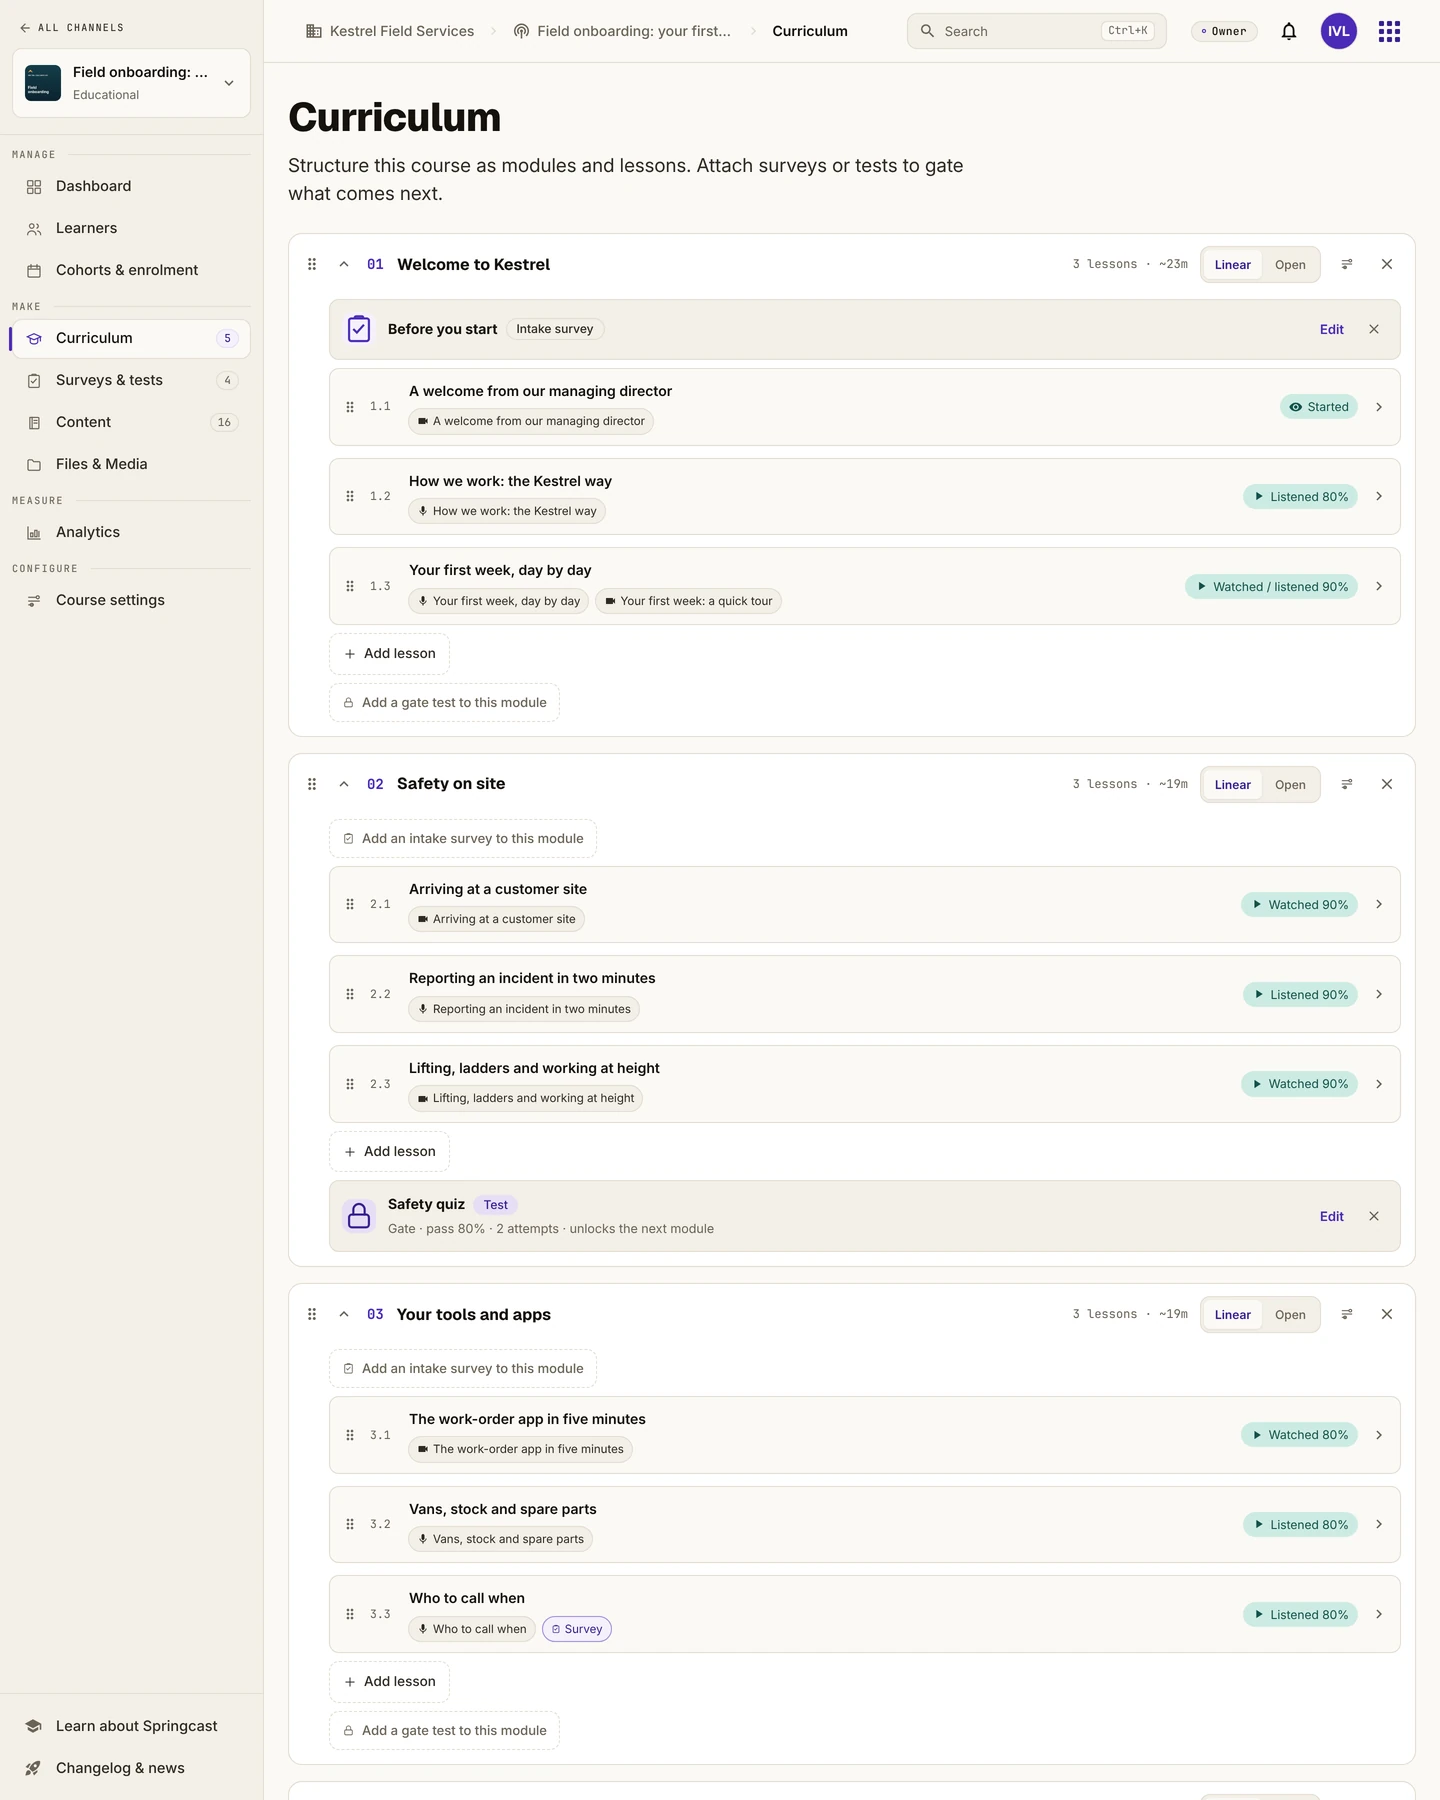Open Analytics in sidebar
This screenshot has height=1800, width=1440.
[131, 532]
